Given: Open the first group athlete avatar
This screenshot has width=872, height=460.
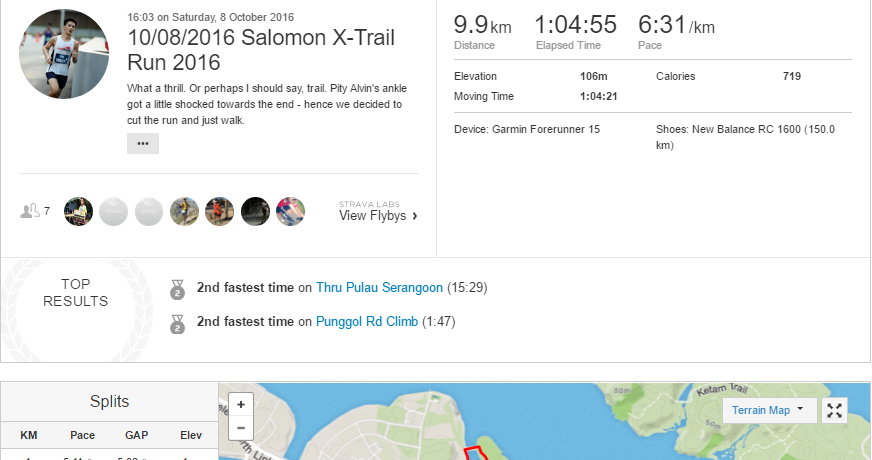Looking at the screenshot, I should click(78, 211).
